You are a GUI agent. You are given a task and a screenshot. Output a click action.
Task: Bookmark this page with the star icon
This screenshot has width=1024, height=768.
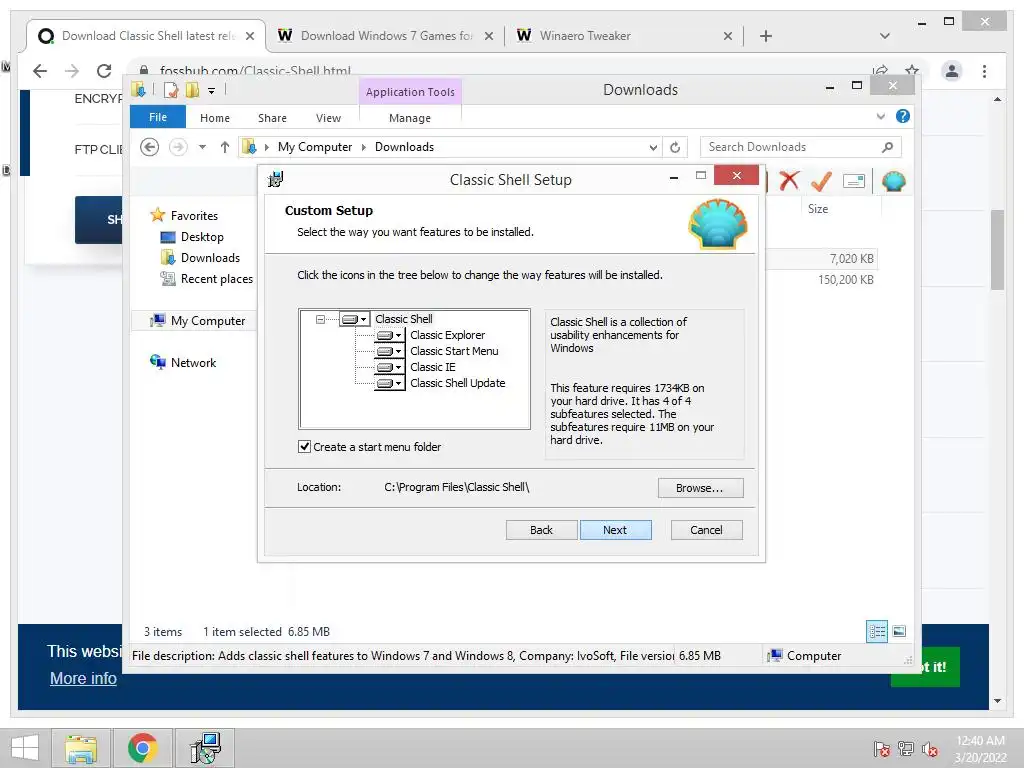[x=912, y=70]
